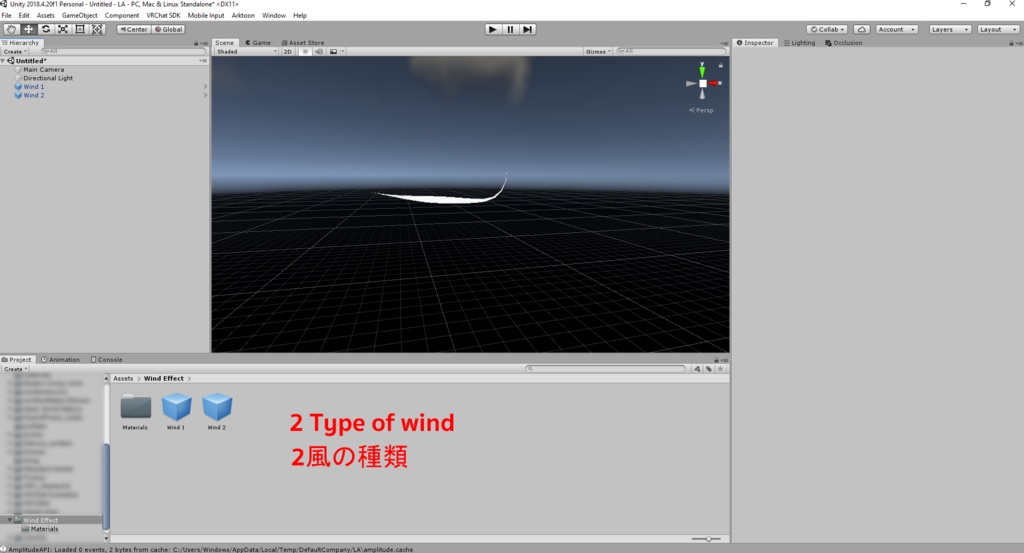Open the Shaded draw mode dropdown
Viewport: 1024px width, 553px height.
click(x=247, y=51)
